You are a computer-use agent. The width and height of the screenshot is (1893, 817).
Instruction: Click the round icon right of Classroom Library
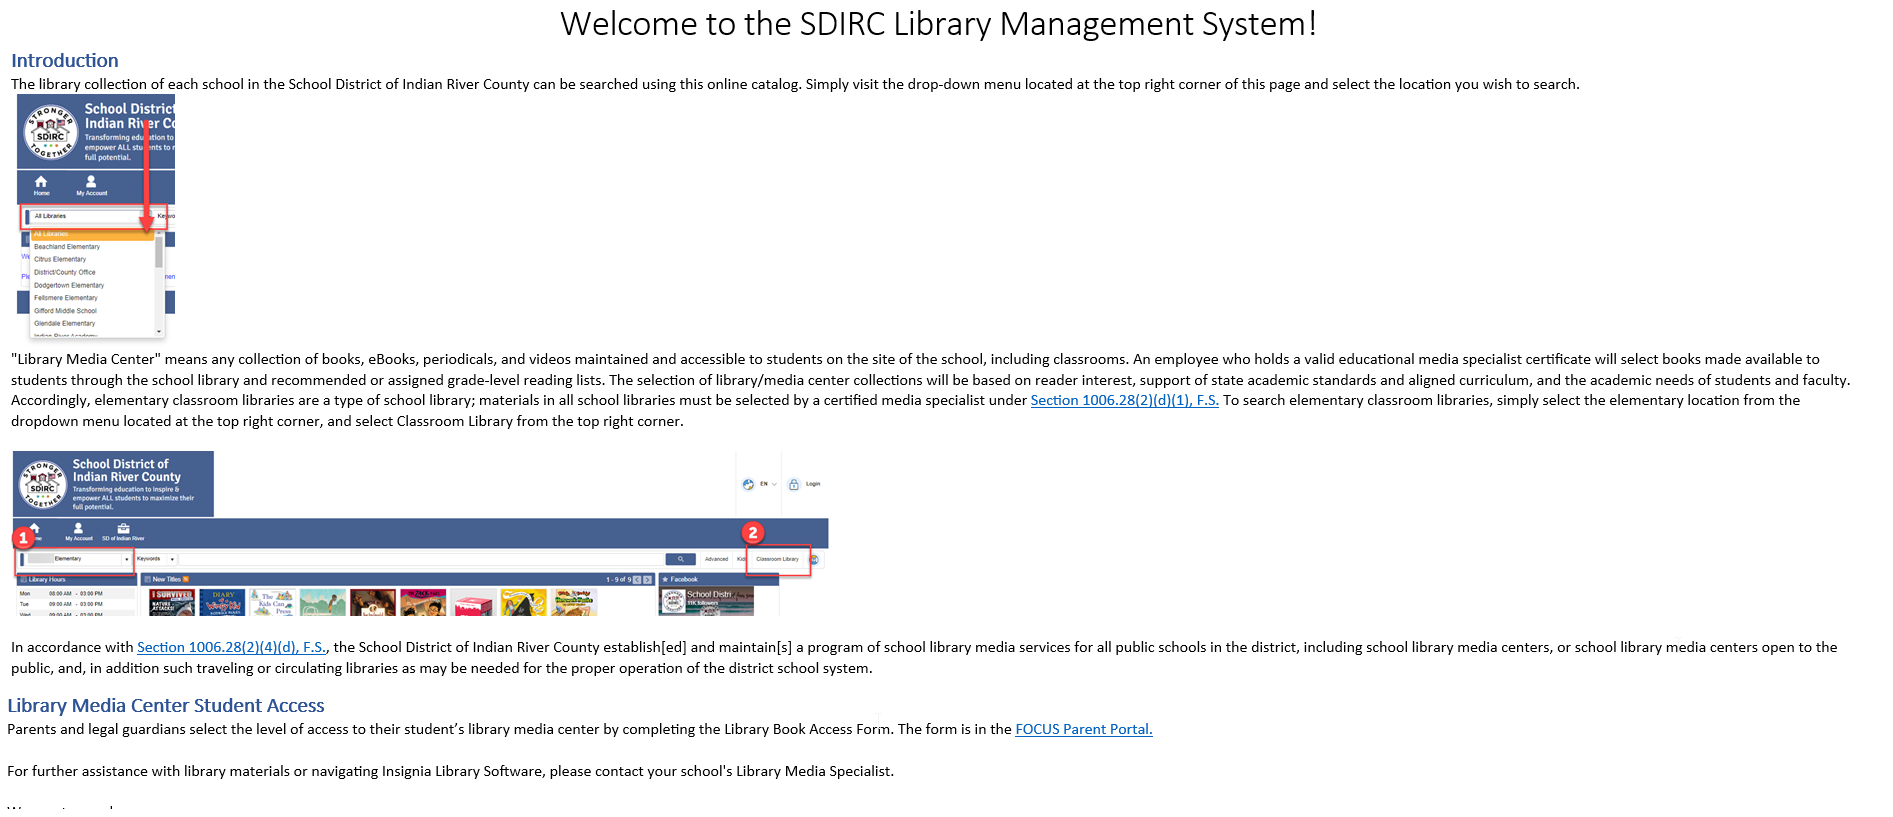coord(814,559)
